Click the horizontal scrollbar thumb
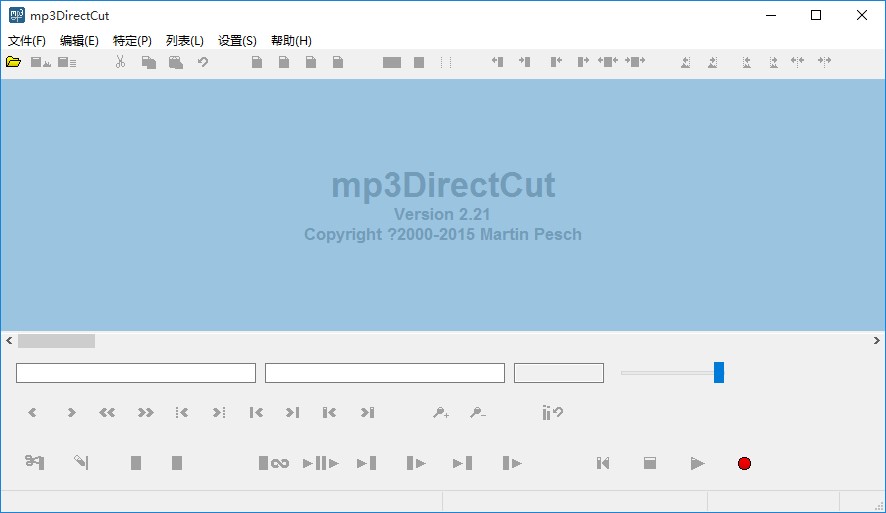The width and height of the screenshot is (886, 513). 57,341
